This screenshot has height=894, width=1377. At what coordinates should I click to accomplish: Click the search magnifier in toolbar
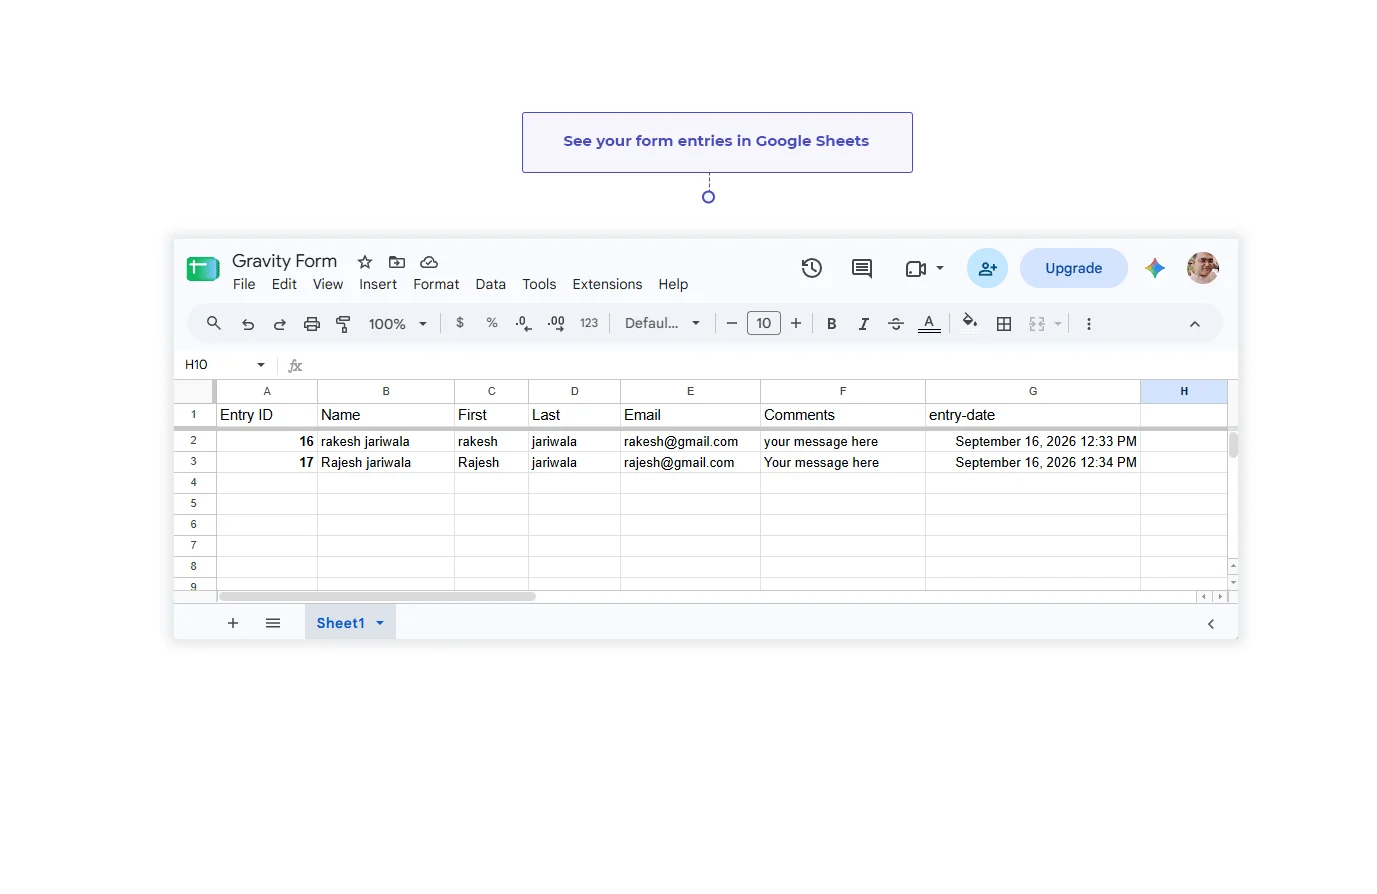(214, 323)
